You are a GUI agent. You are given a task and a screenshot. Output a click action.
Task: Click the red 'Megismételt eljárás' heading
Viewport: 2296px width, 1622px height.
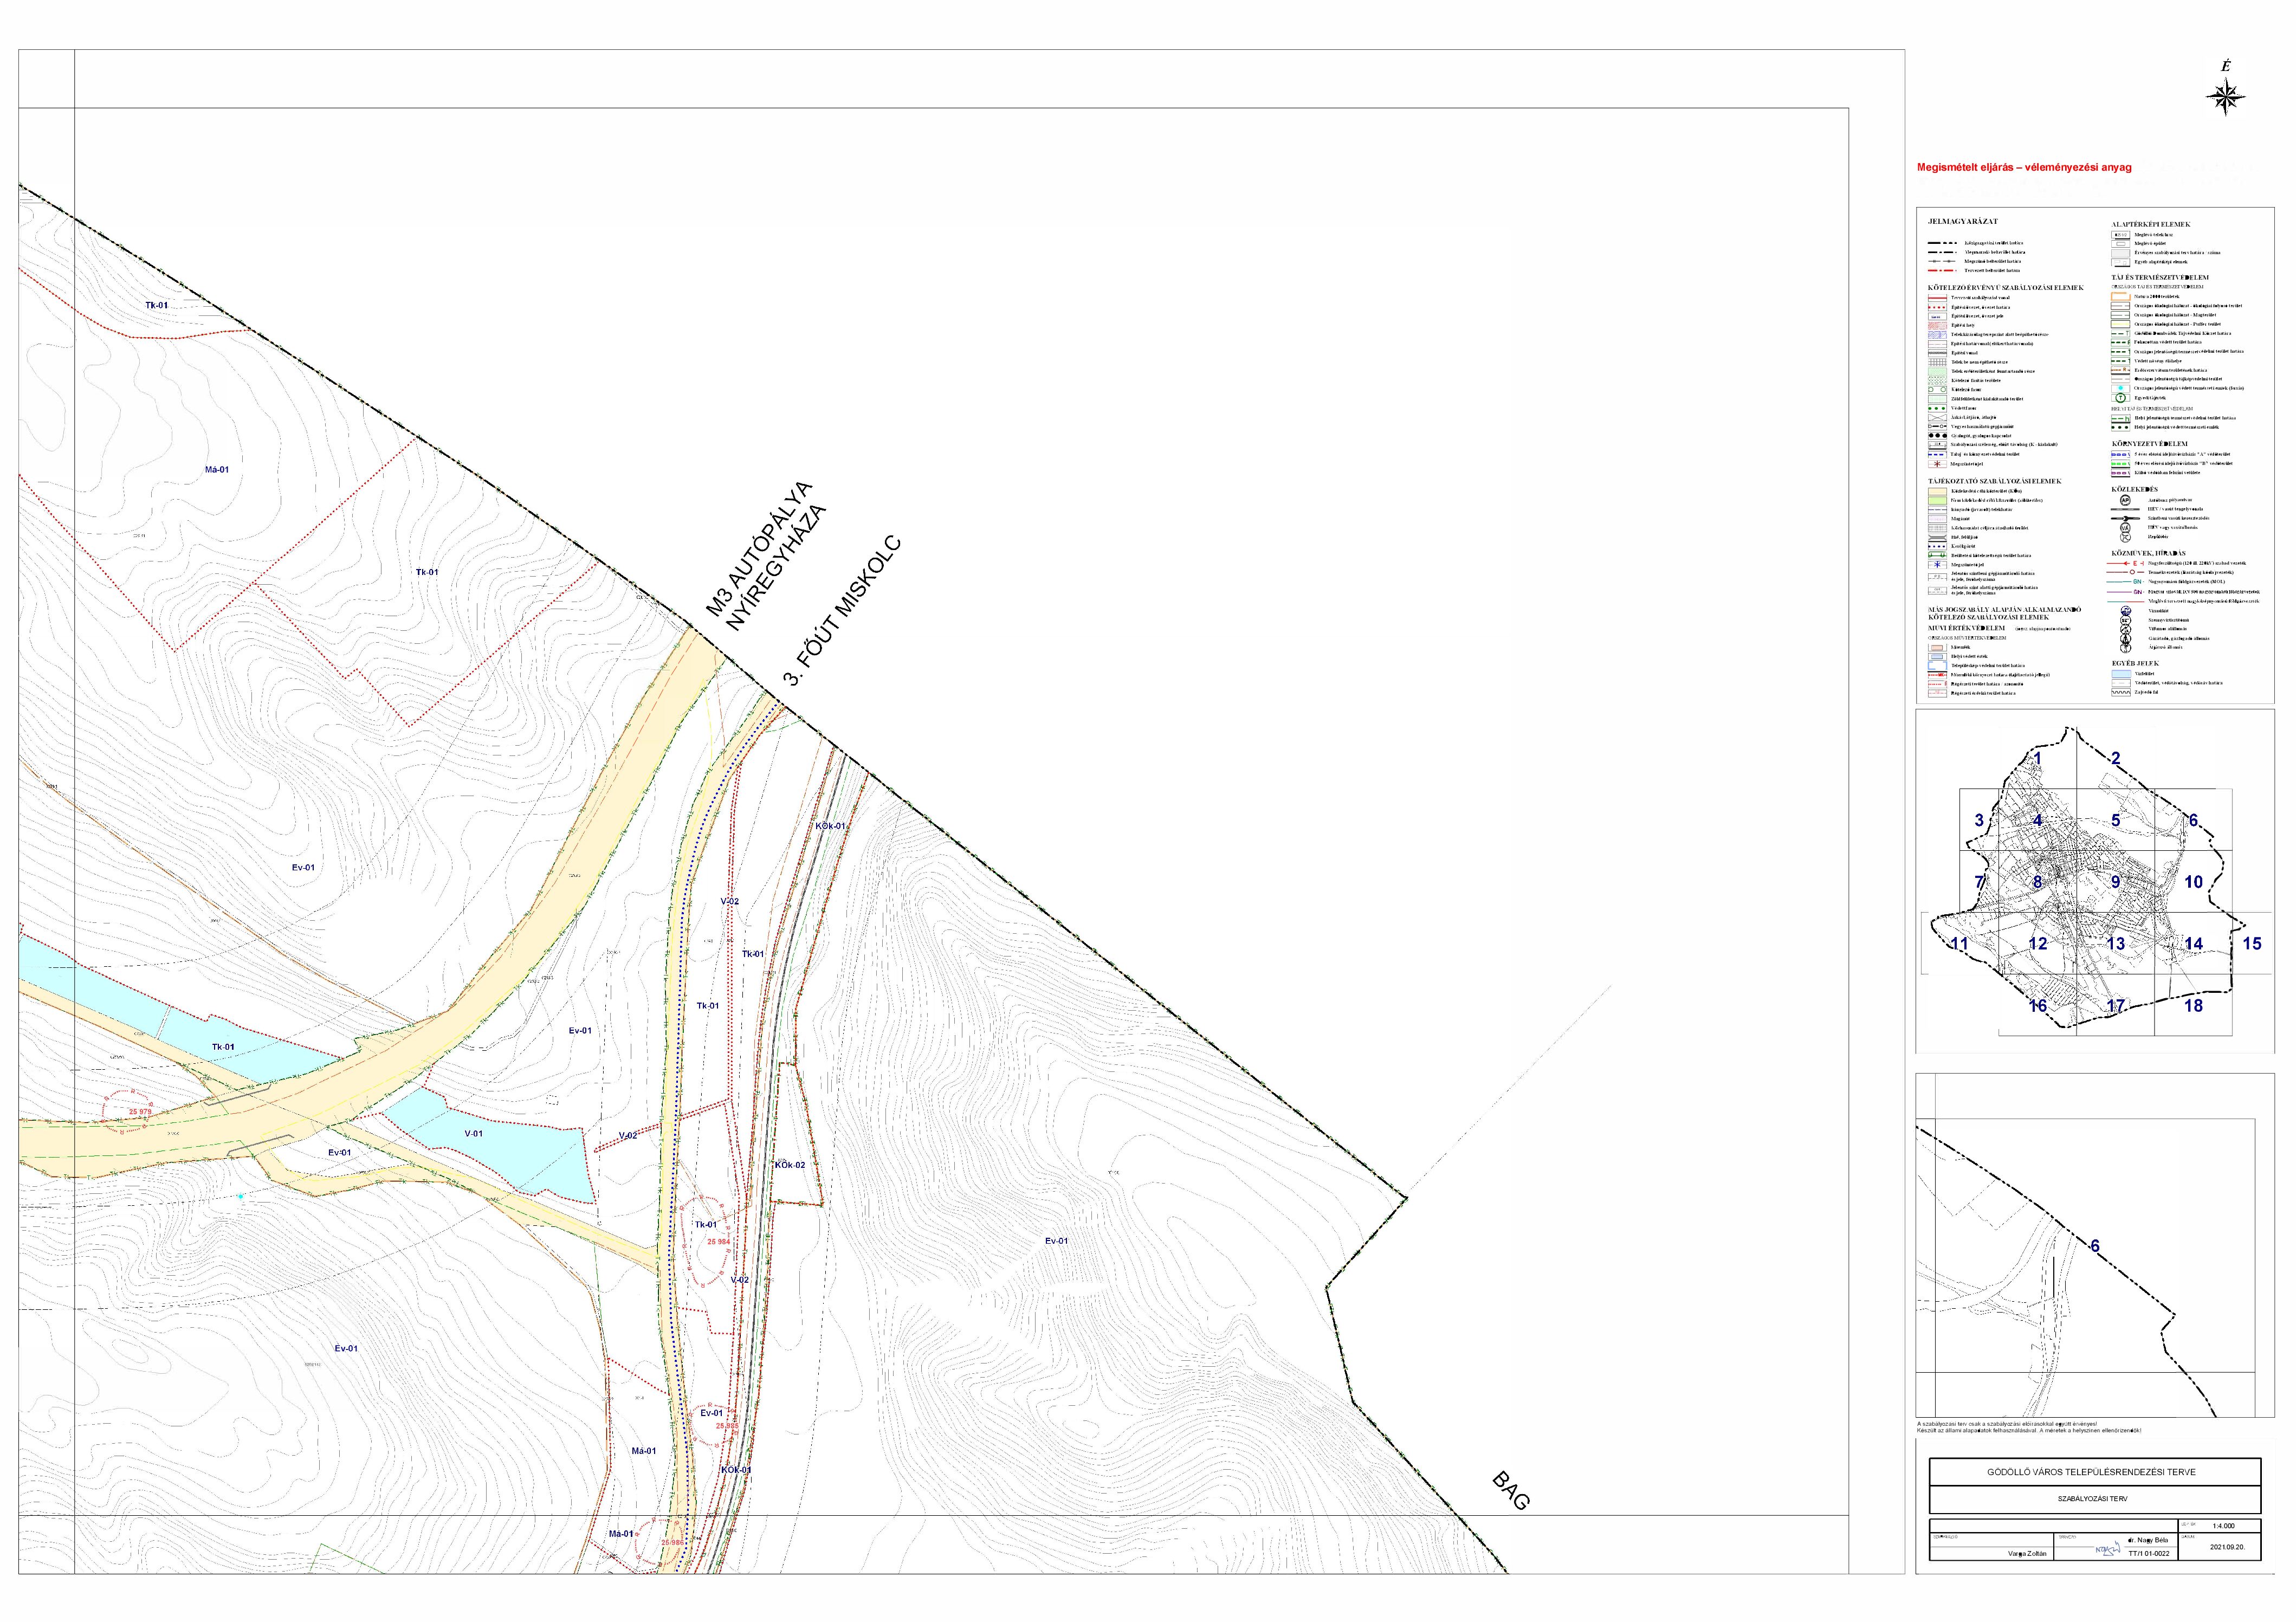[2023, 168]
